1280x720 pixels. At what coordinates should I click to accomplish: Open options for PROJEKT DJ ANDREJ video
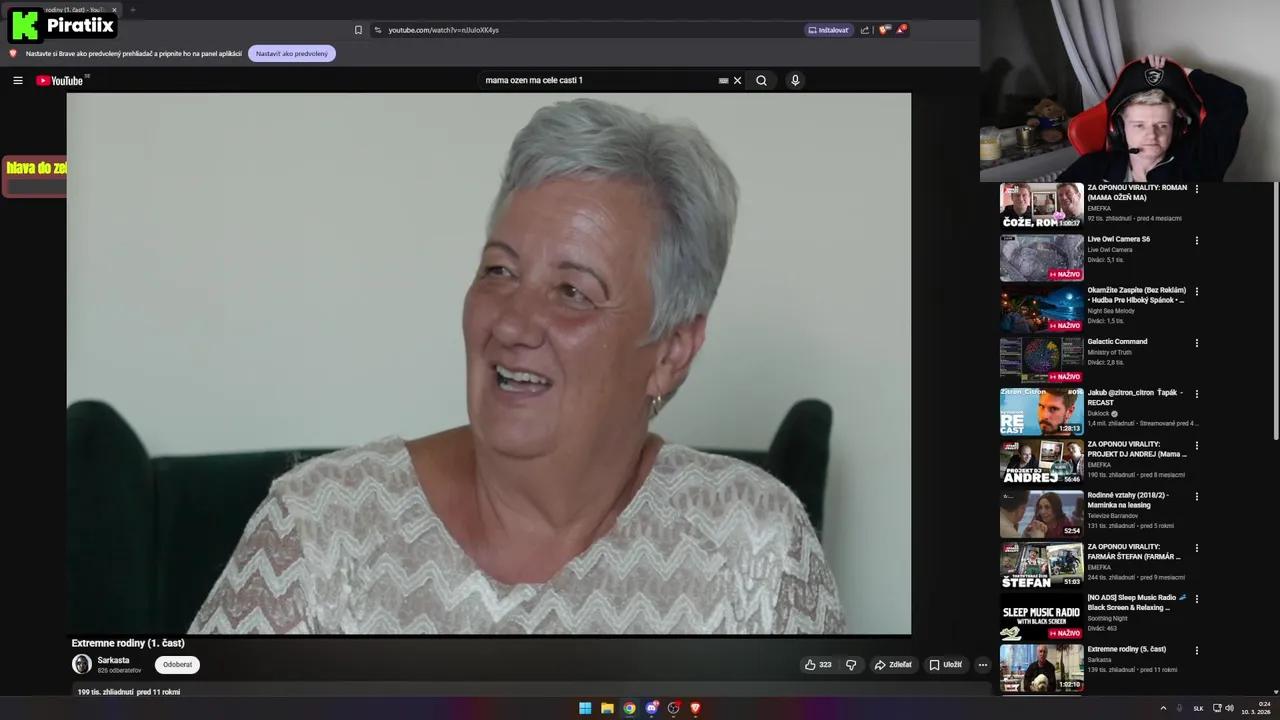click(x=1196, y=445)
